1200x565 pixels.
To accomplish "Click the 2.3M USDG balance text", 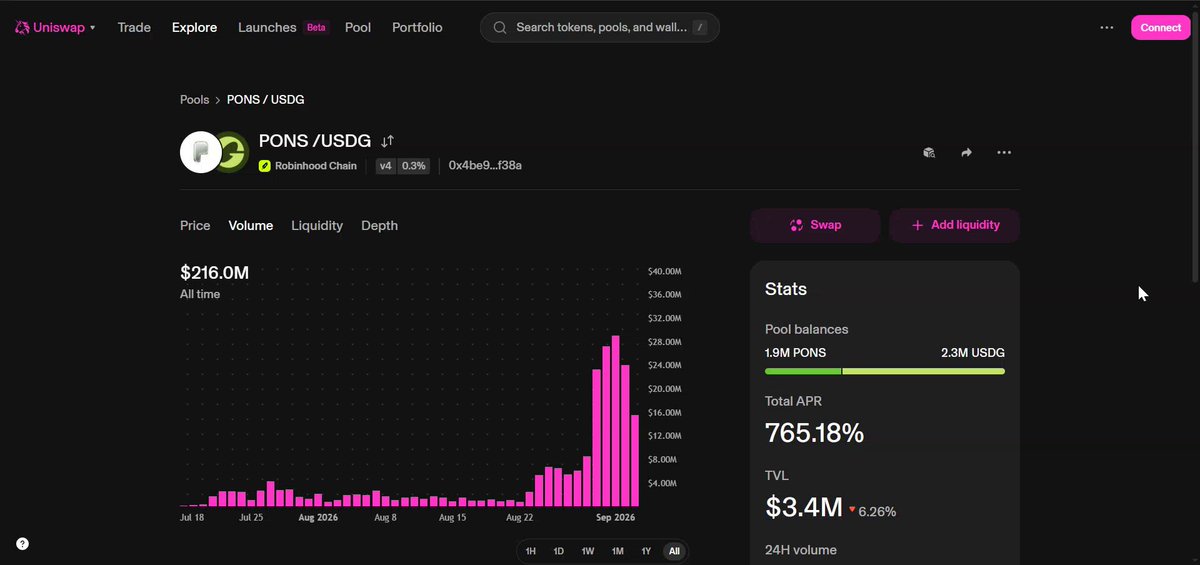I will coord(973,353).
